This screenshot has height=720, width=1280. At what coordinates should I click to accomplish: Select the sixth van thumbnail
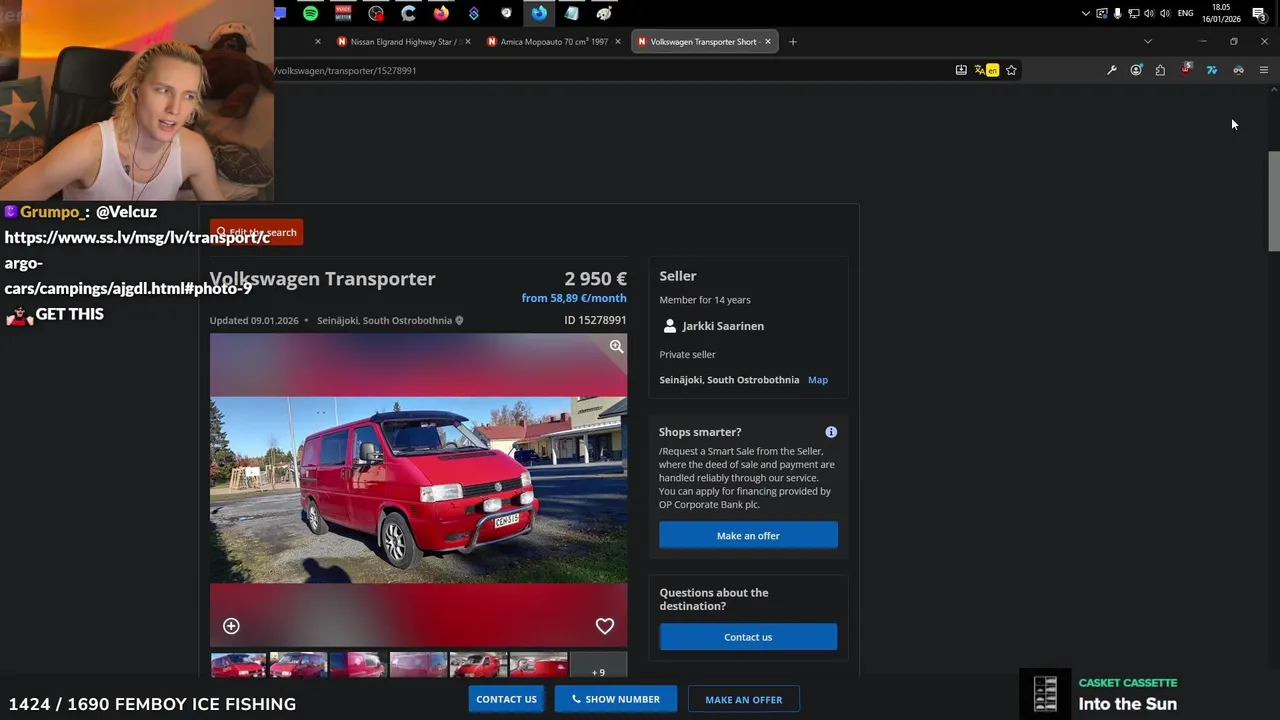(x=538, y=666)
